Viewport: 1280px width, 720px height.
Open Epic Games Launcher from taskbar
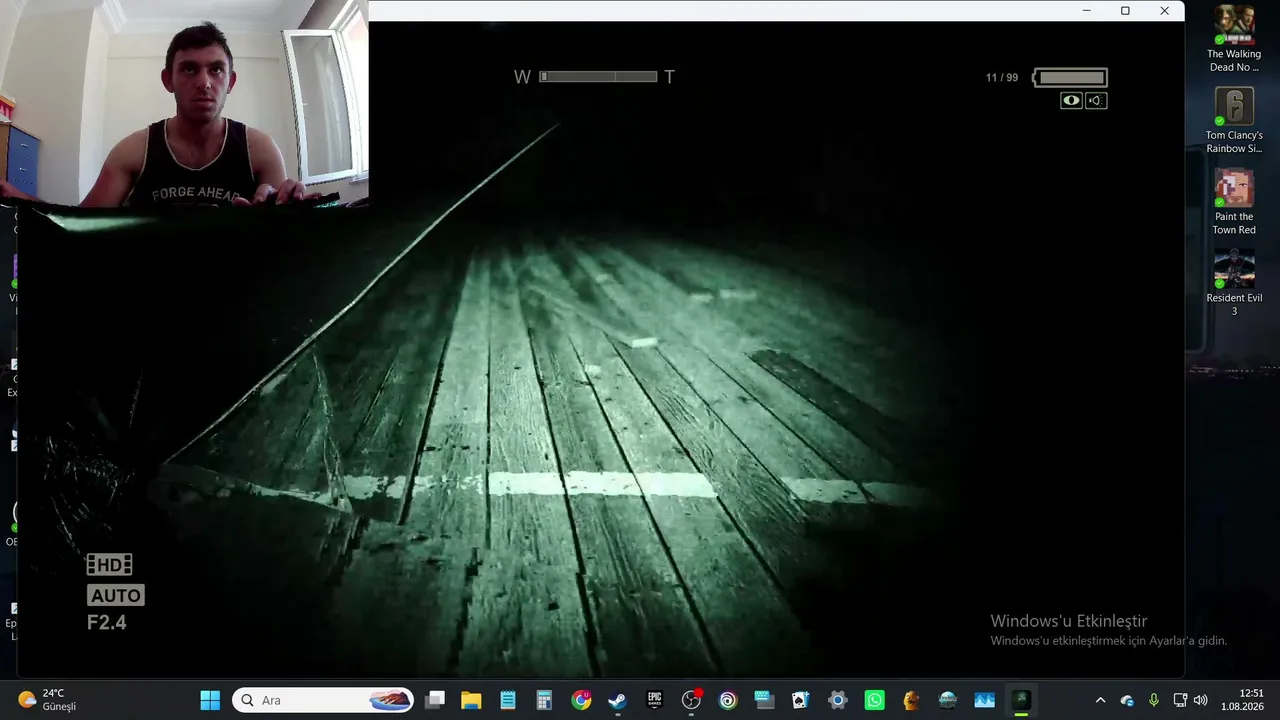(x=654, y=700)
